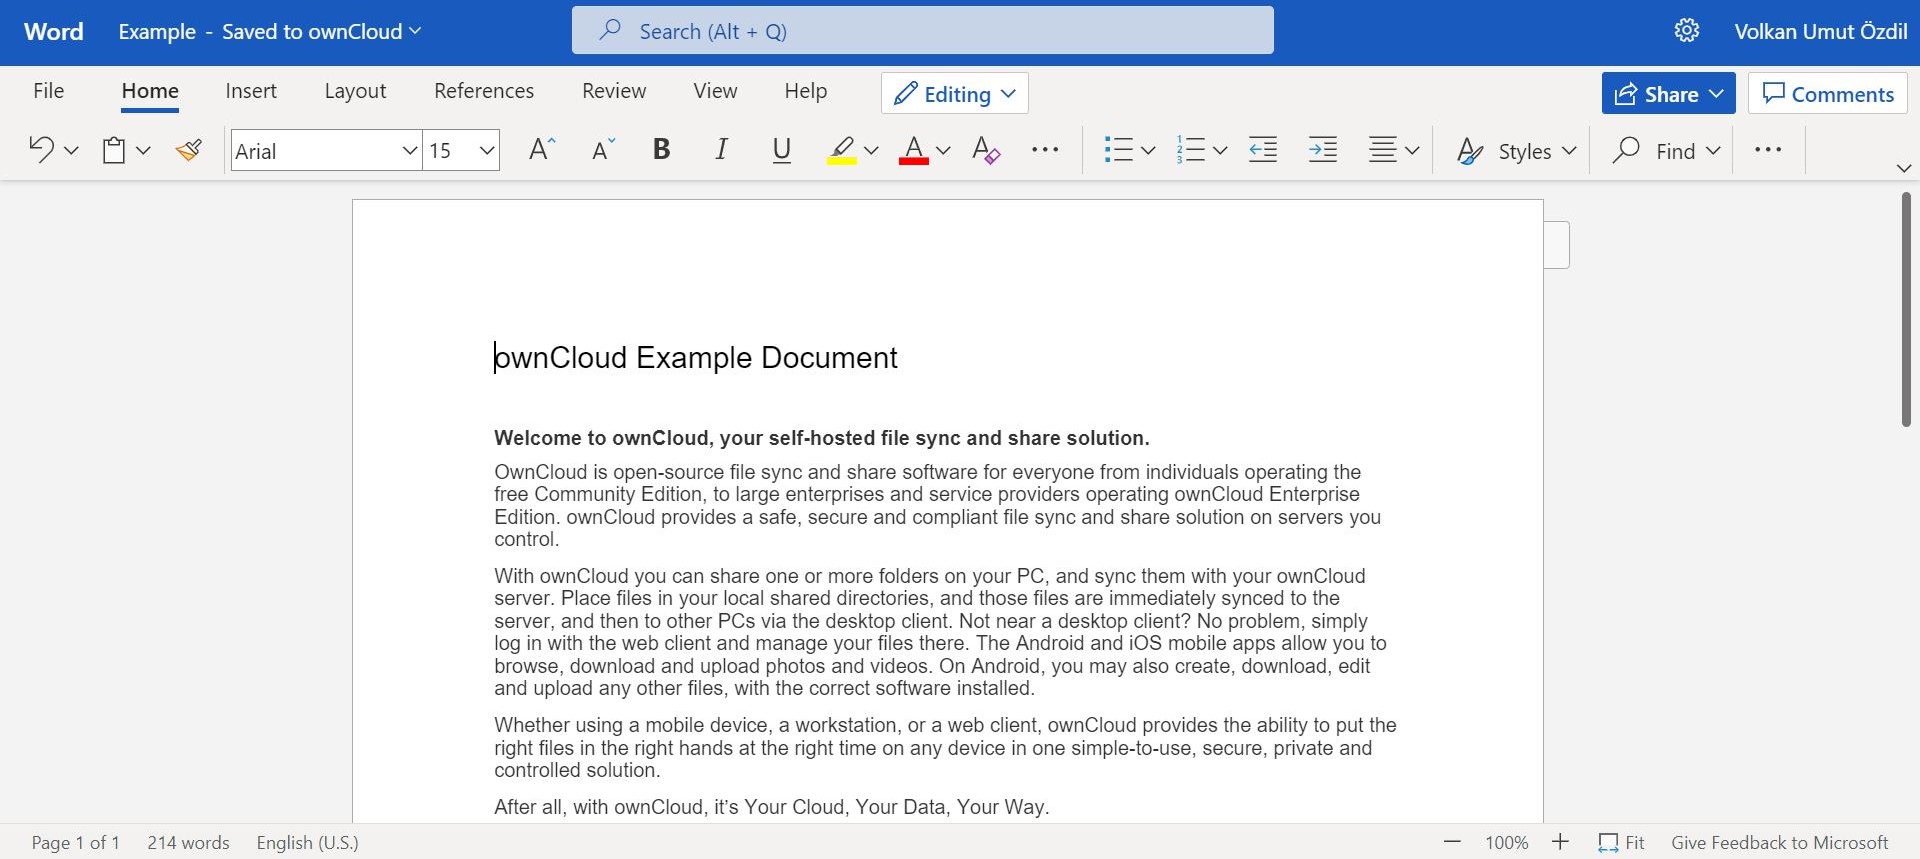The width and height of the screenshot is (1920, 859).
Task: Open the Undo dropdown arrow
Action: (x=71, y=151)
